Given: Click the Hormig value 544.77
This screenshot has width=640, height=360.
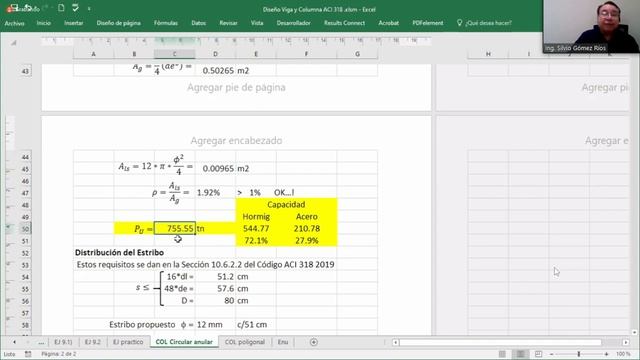Looking at the screenshot, I should (256, 229).
